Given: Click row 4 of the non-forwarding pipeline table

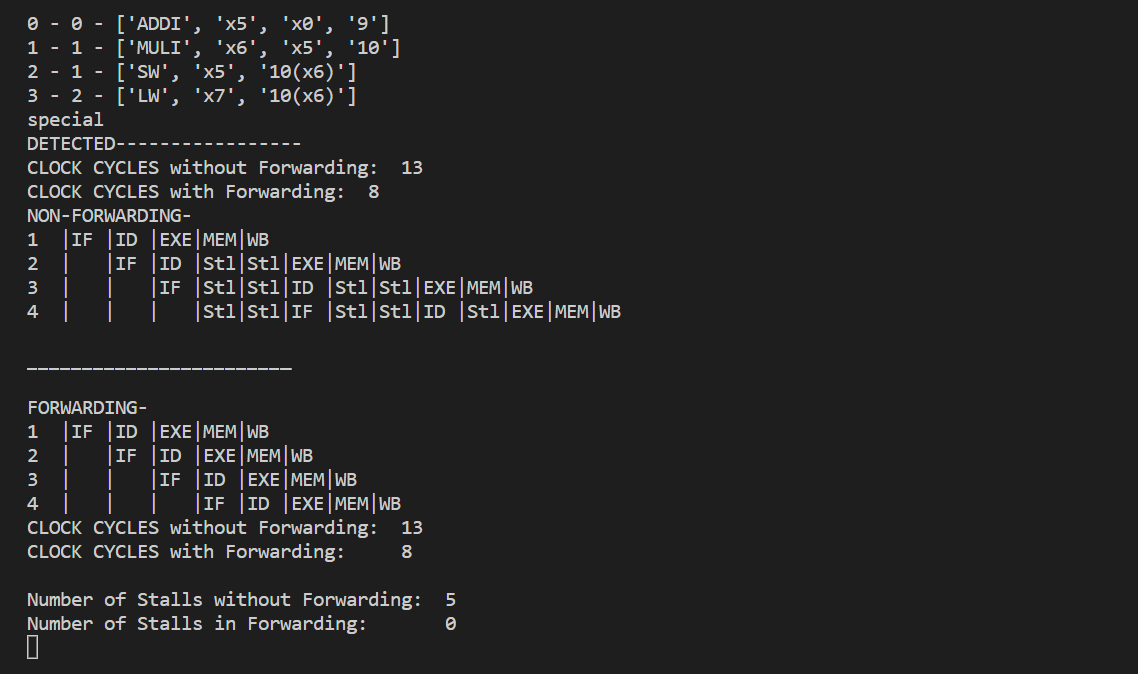Looking at the screenshot, I should (324, 312).
